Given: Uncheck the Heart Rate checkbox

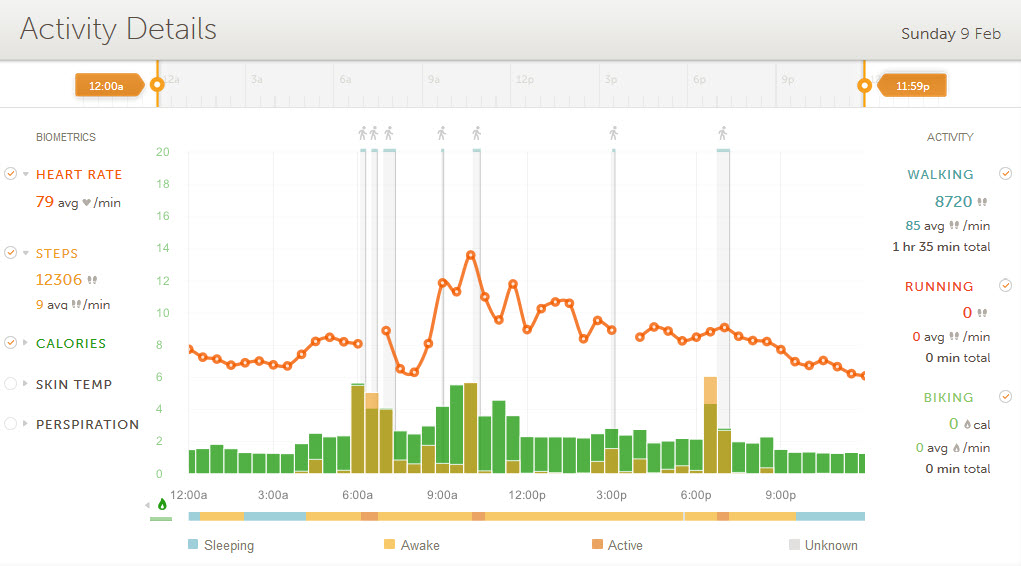Looking at the screenshot, I should [x=10, y=174].
